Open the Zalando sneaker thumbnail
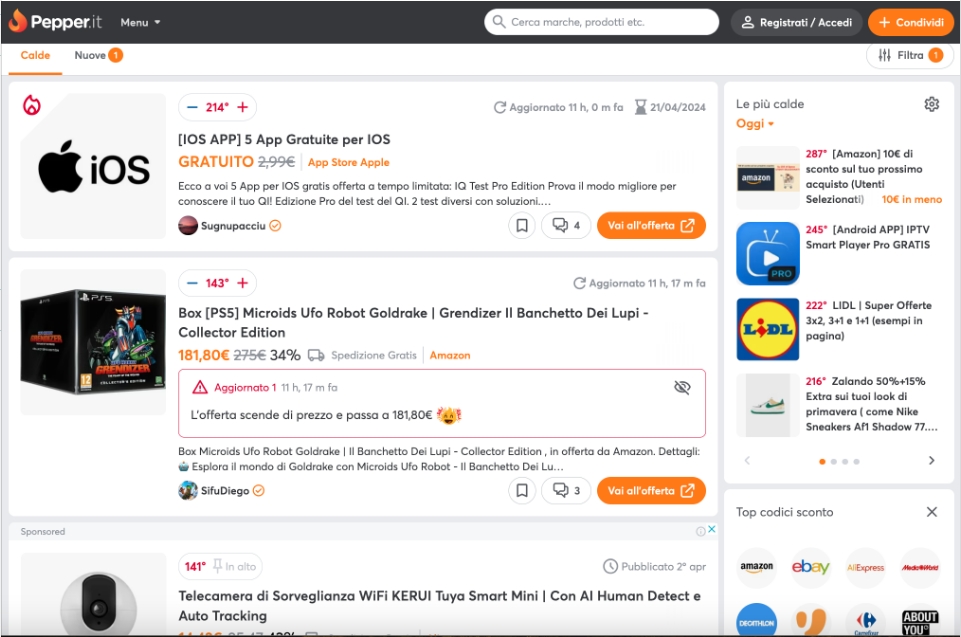This screenshot has width=961, height=637. 768,405
